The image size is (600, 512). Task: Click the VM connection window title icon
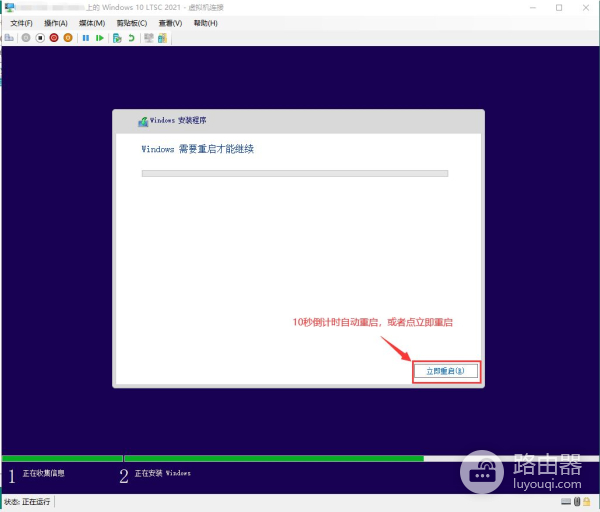(x=10, y=7)
